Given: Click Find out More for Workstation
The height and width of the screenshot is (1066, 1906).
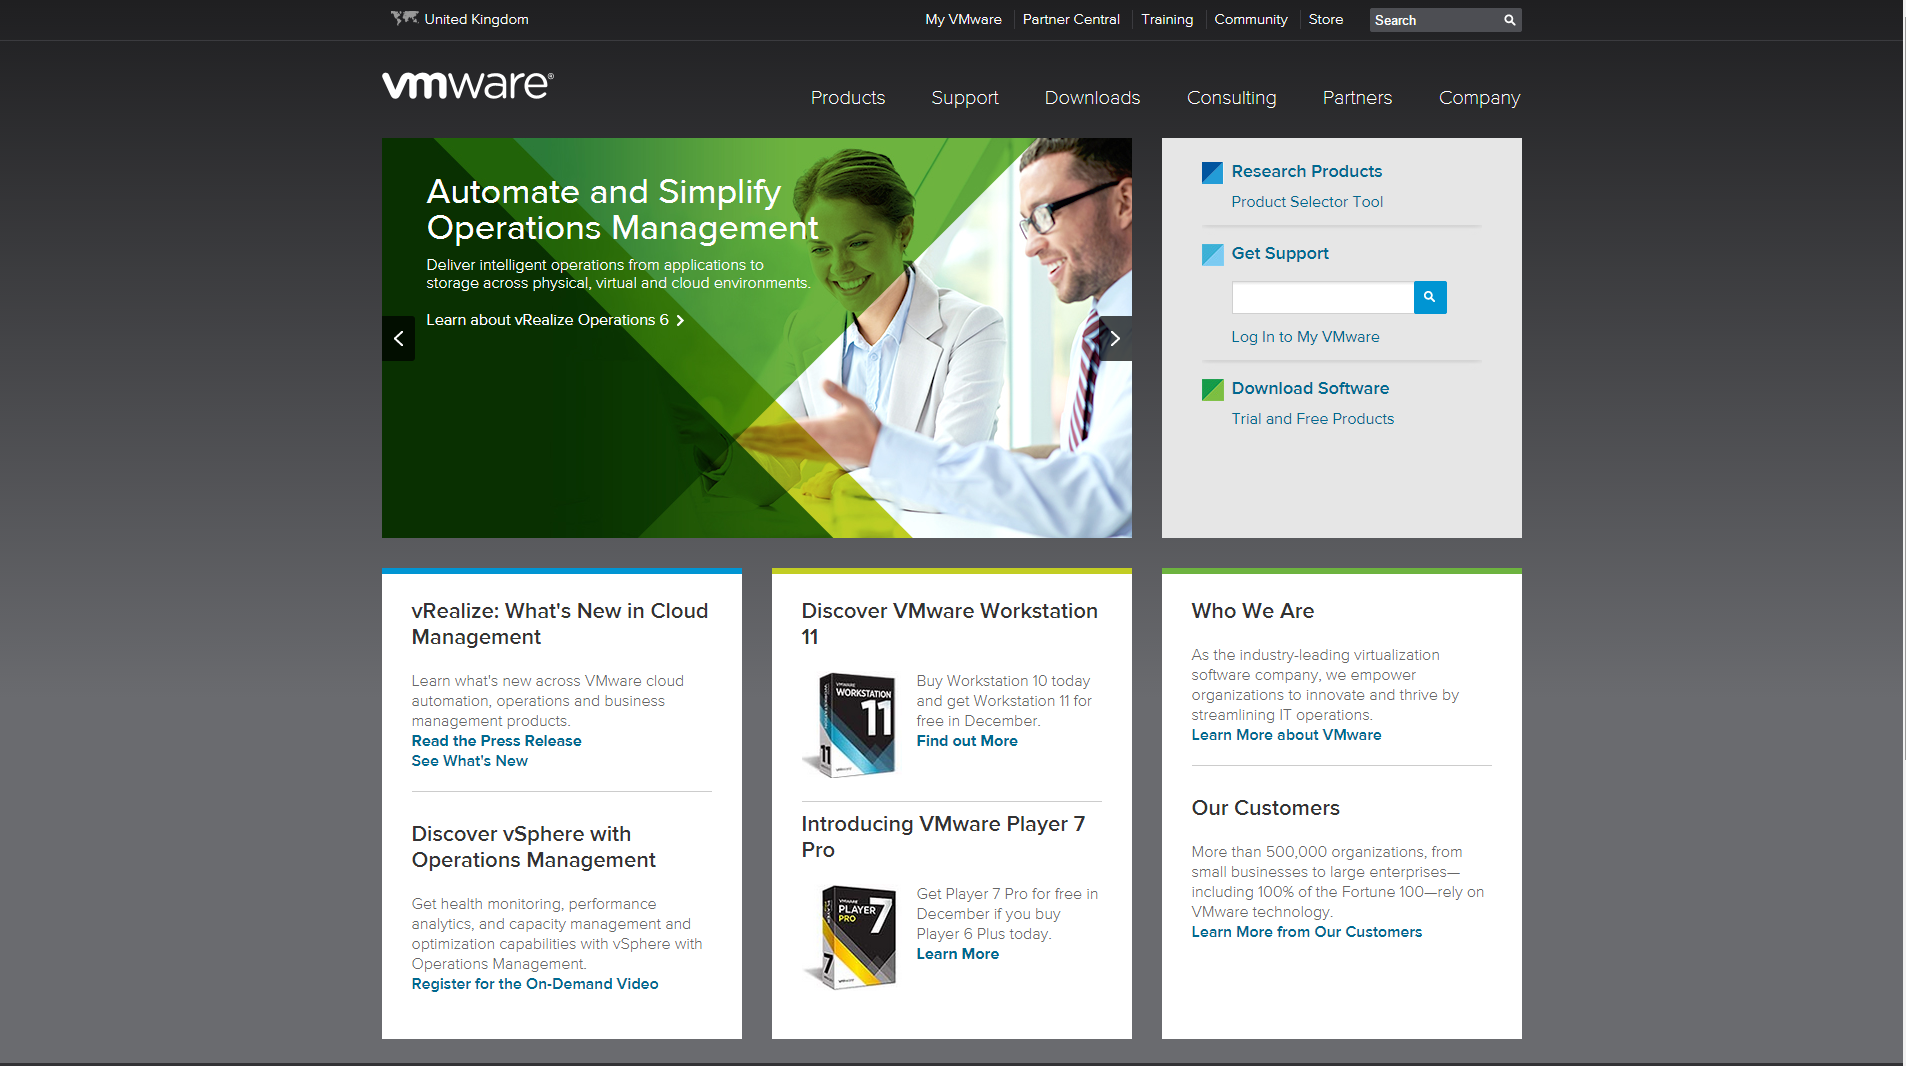Looking at the screenshot, I should pos(967,741).
